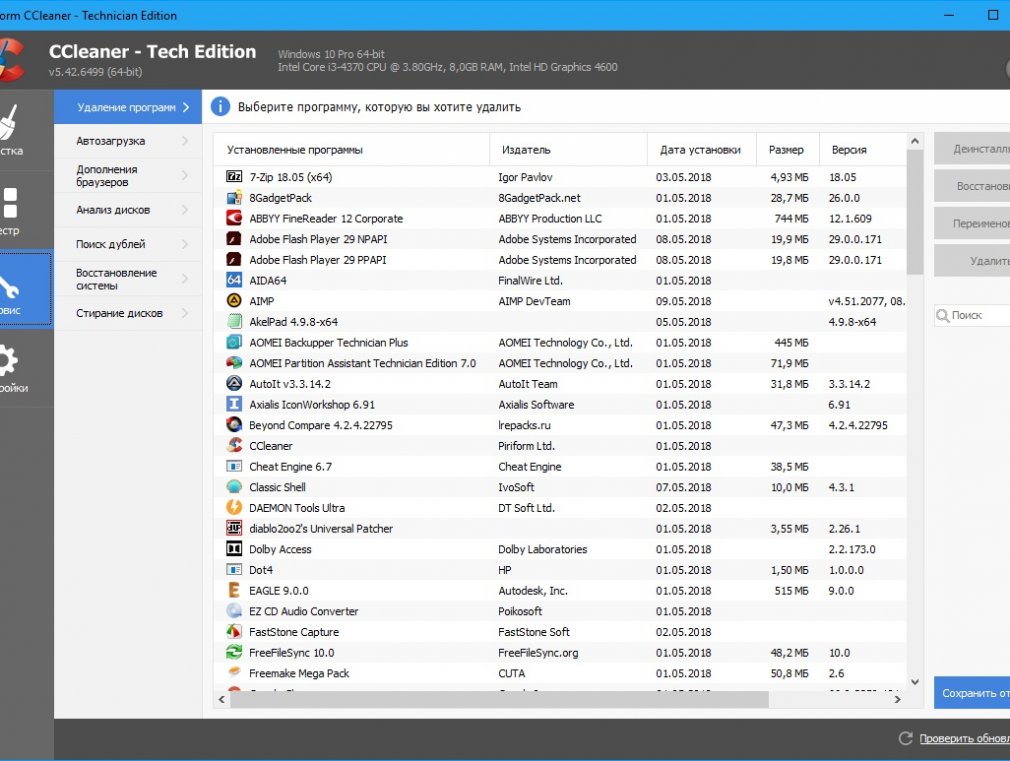Click the AIDA64 icon
This screenshot has width=1010, height=761.
234,280
